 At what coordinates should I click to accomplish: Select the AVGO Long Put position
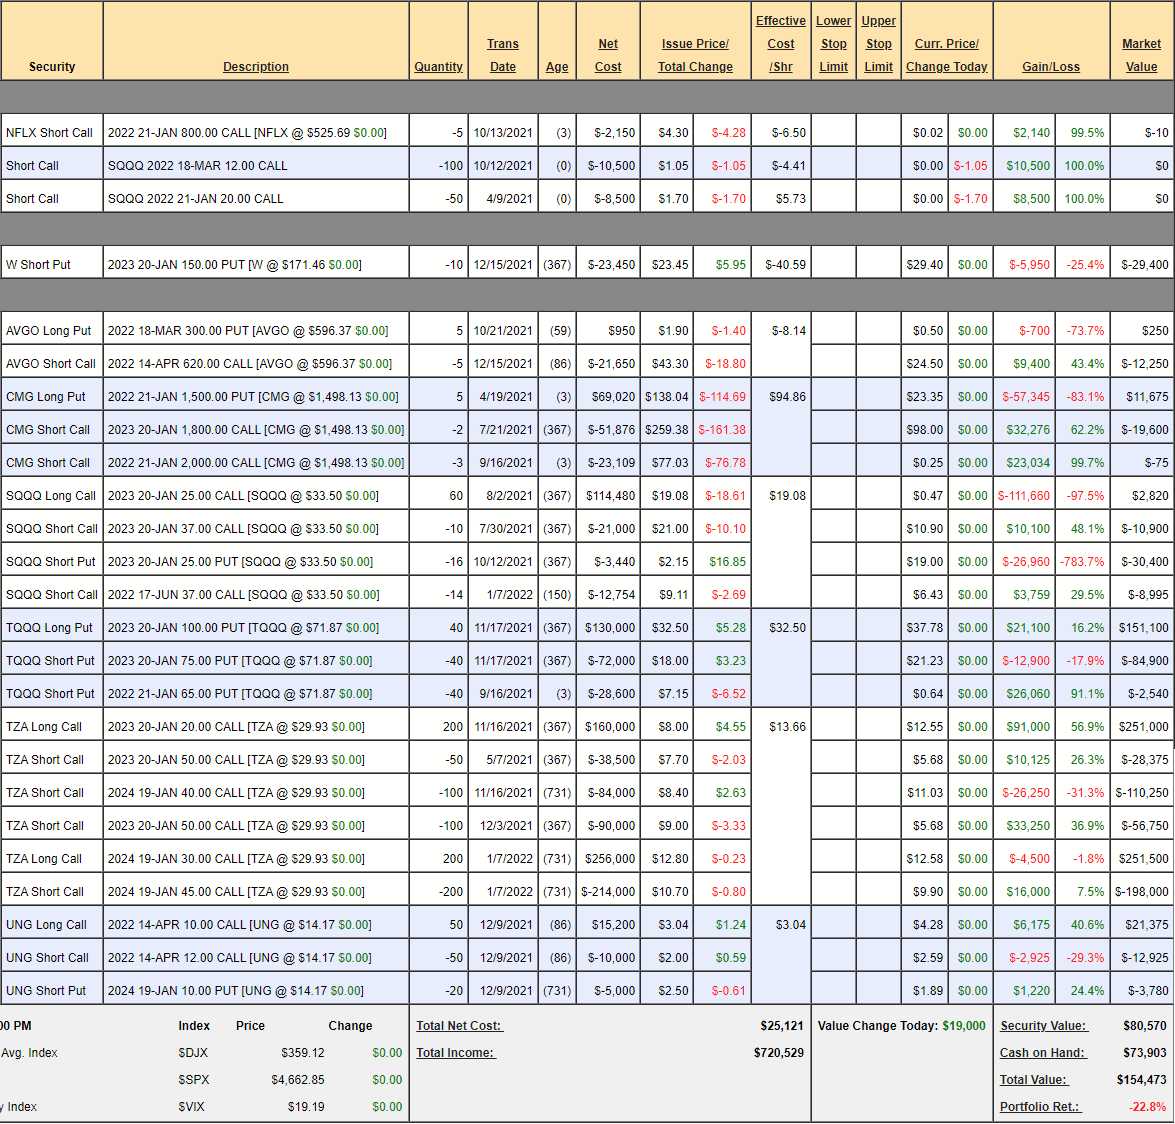pyautogui.click(x=48, y=331)
